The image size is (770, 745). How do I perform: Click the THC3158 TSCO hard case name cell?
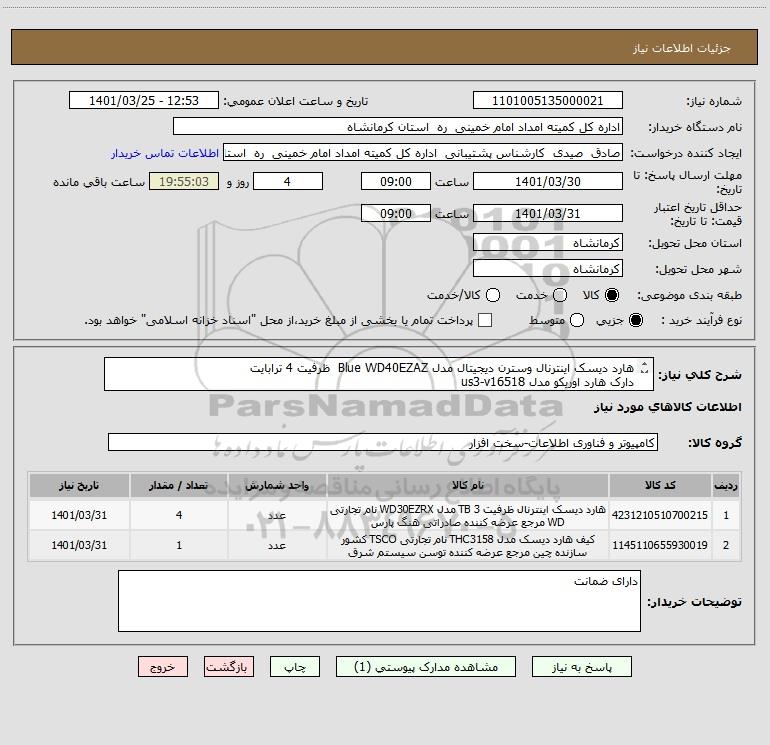click(x=468, y=545)
